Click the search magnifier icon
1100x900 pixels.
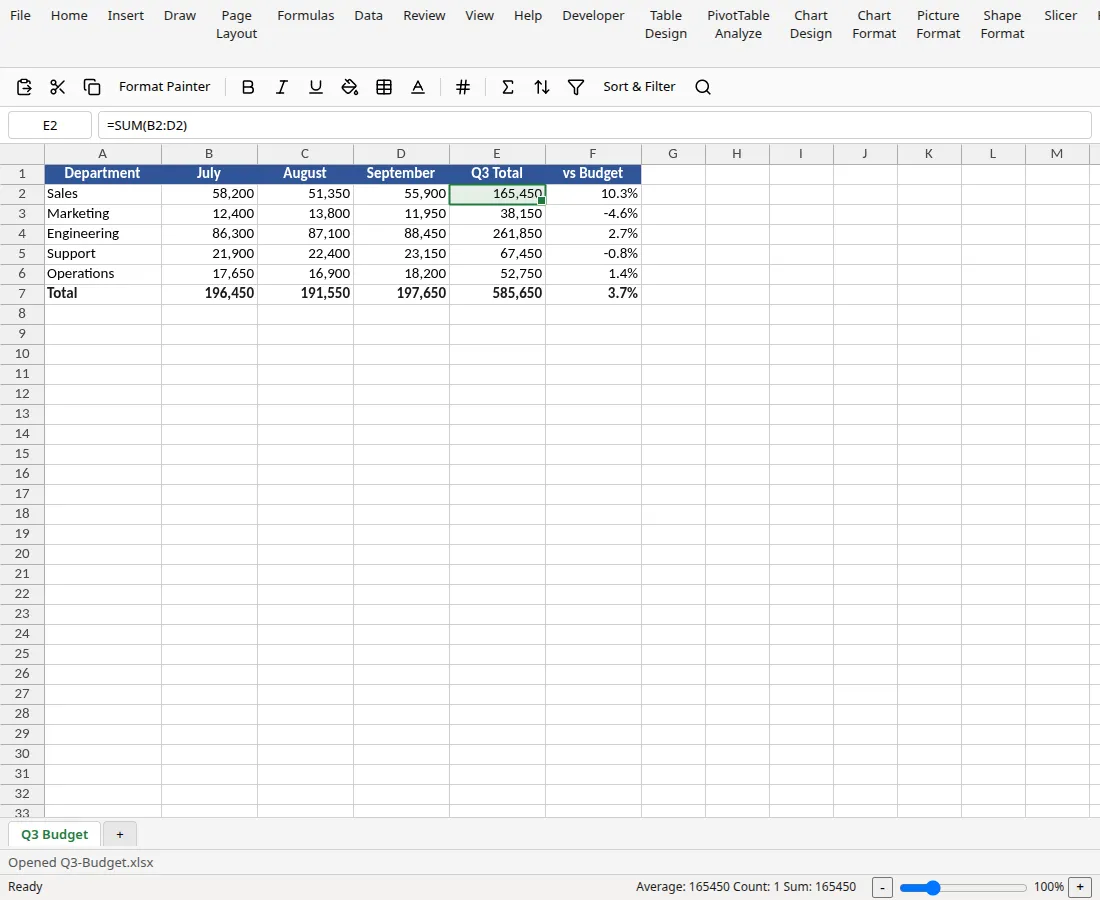tap(703, 87)
